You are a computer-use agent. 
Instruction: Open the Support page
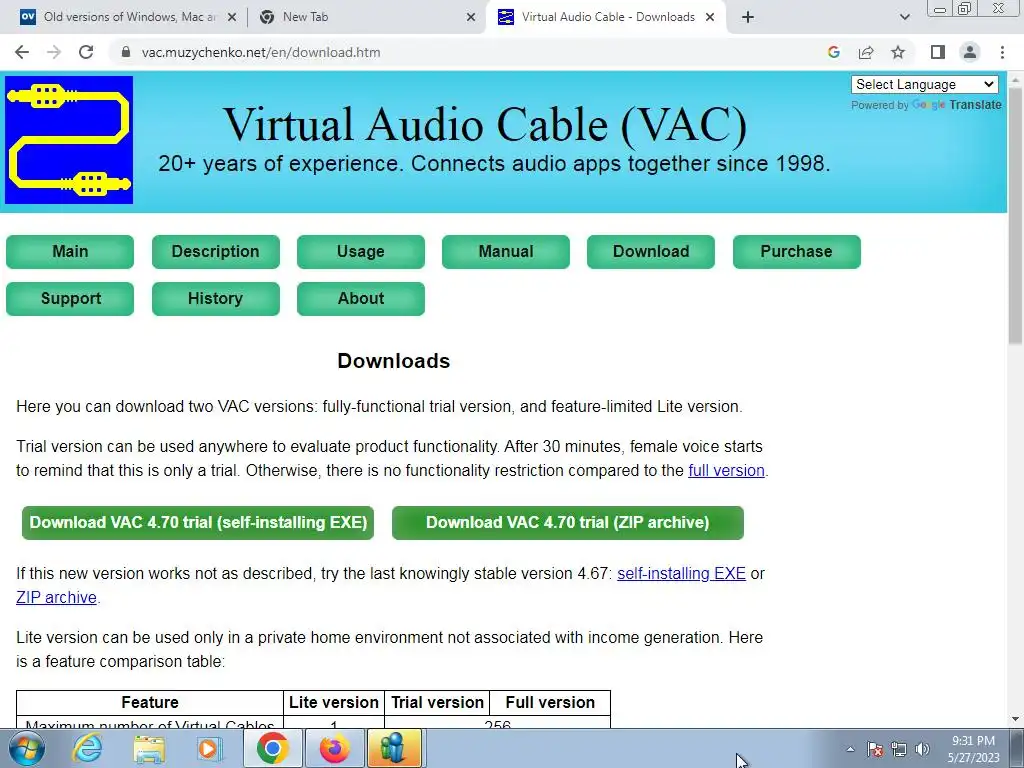[70, 298]
